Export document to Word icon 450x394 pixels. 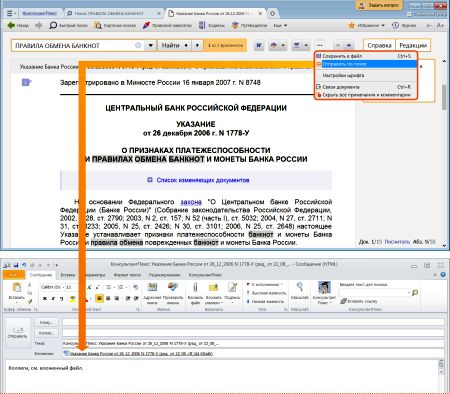click(259, 45)
